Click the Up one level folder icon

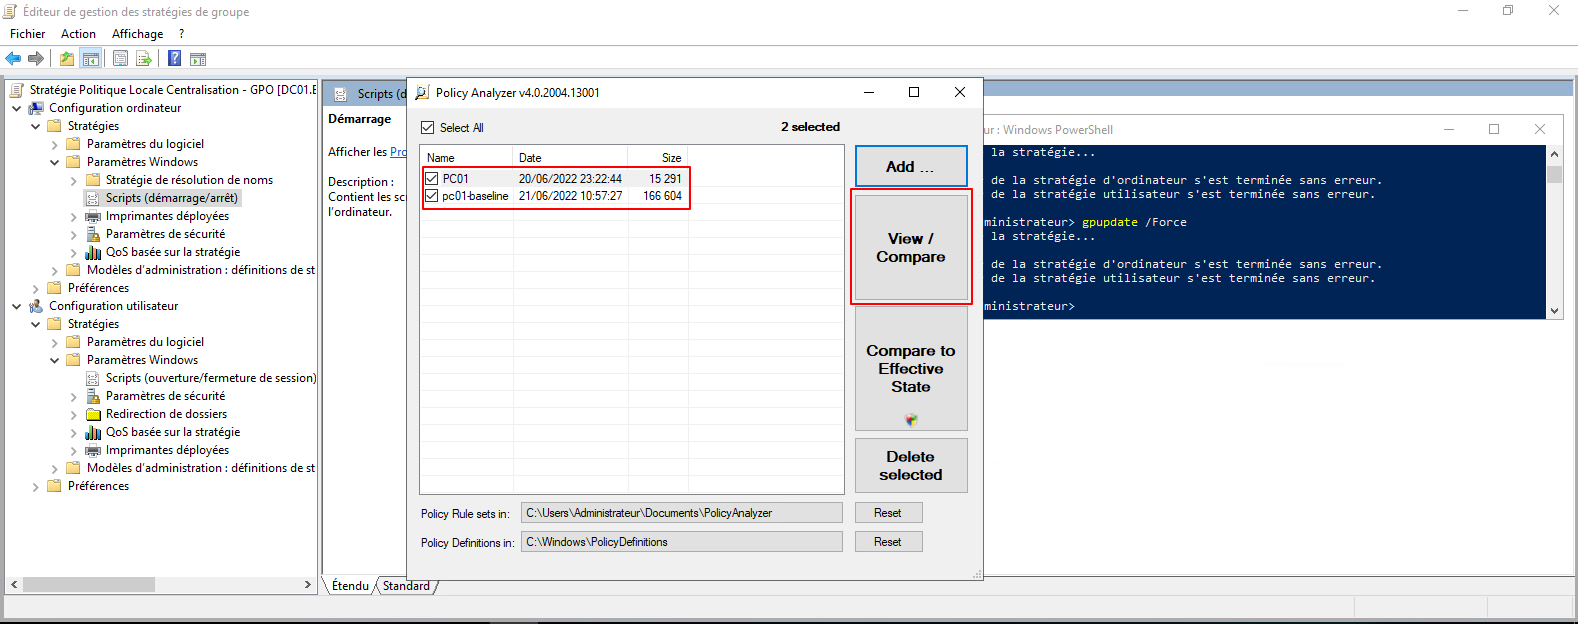pyautogui.click(x=66, y=59)
